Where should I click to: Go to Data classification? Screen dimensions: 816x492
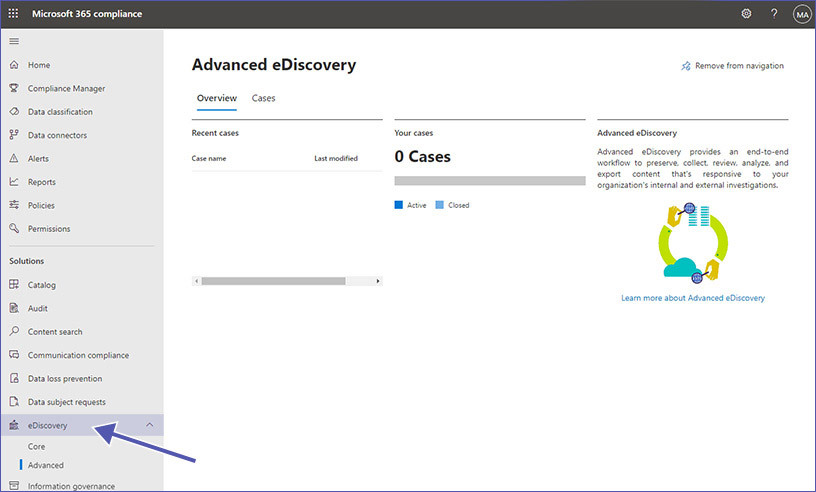60,112
